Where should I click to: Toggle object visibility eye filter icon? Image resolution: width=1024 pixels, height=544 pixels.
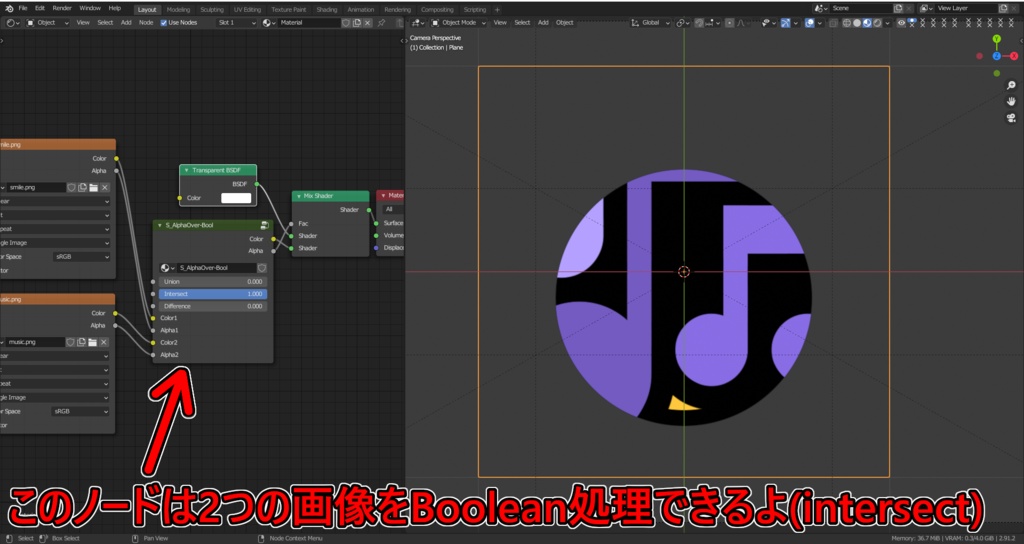[x=901, y=22]
